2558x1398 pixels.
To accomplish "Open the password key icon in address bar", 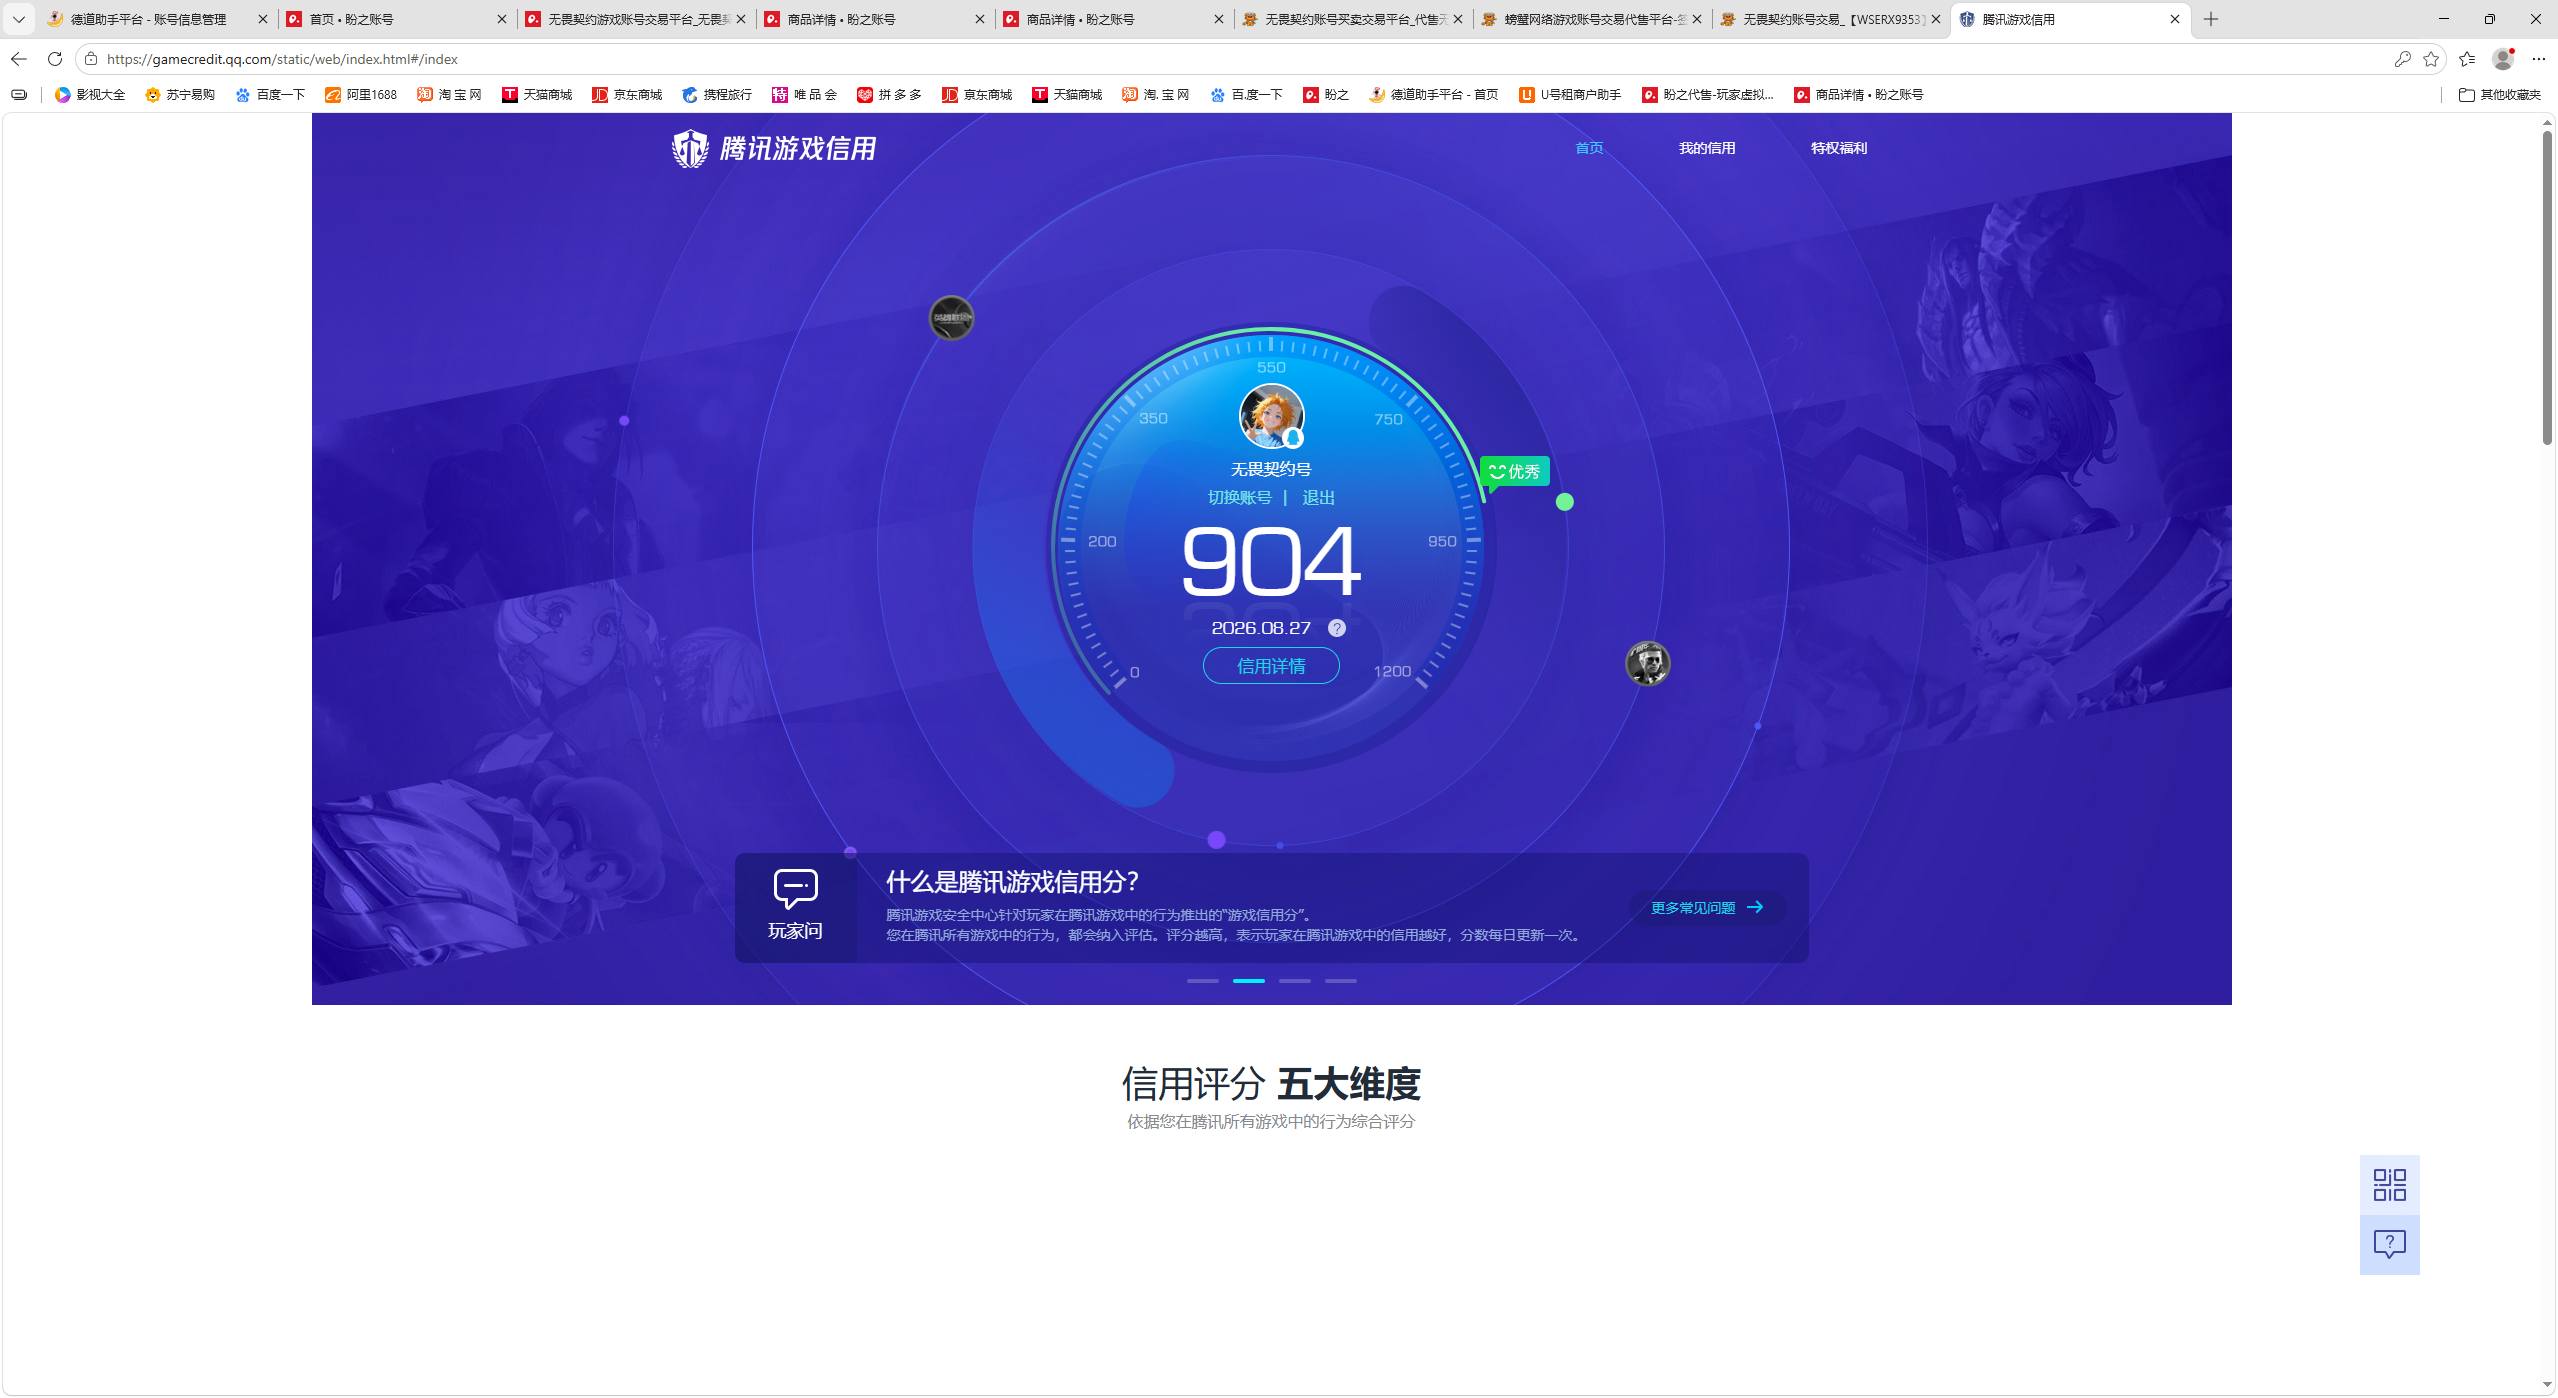I will point(2402,59).
